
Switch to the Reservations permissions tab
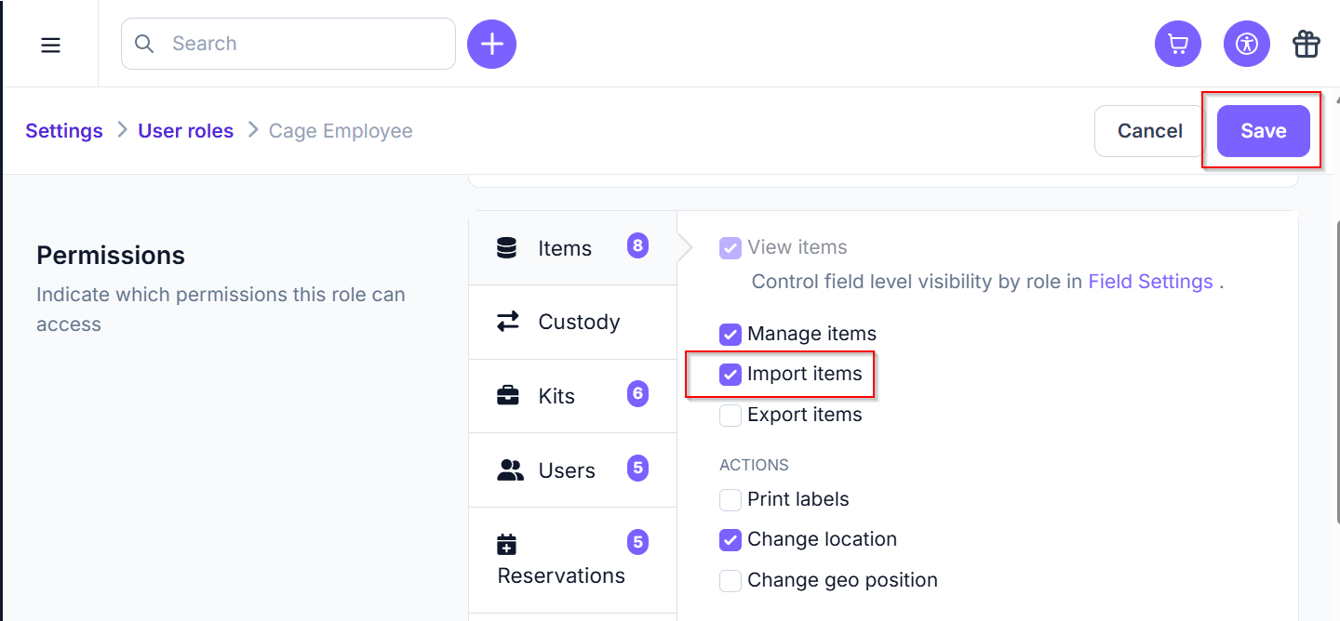(x=573, y=560)
